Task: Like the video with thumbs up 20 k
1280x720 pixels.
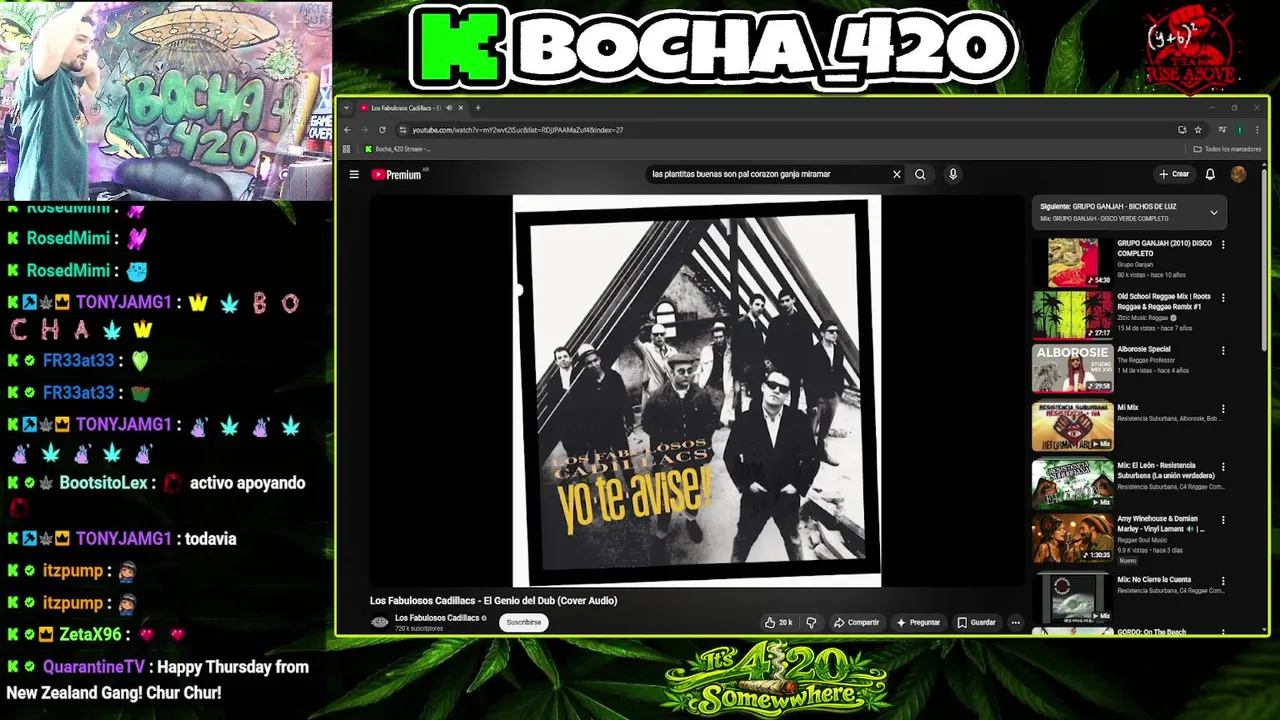Action: (778, 622)
